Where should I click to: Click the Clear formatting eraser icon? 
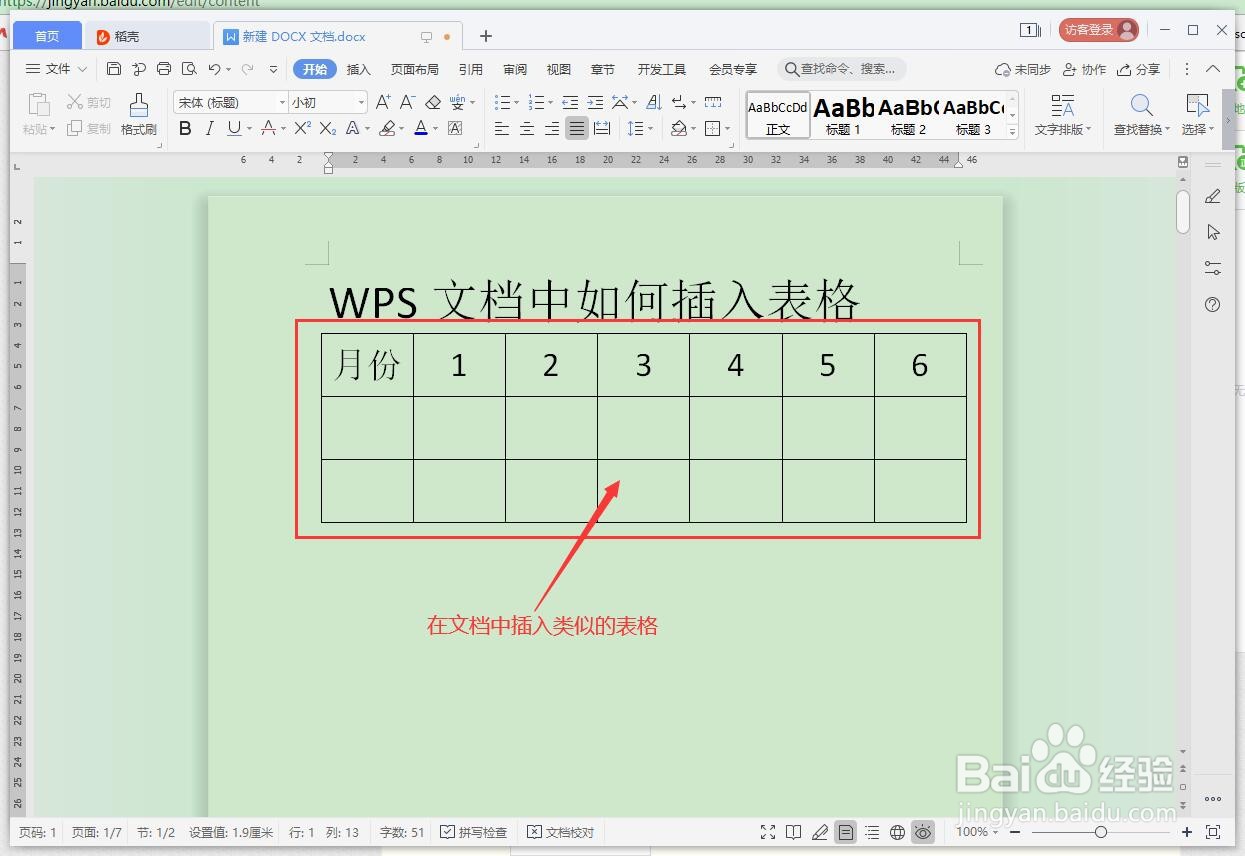[432, 102]
